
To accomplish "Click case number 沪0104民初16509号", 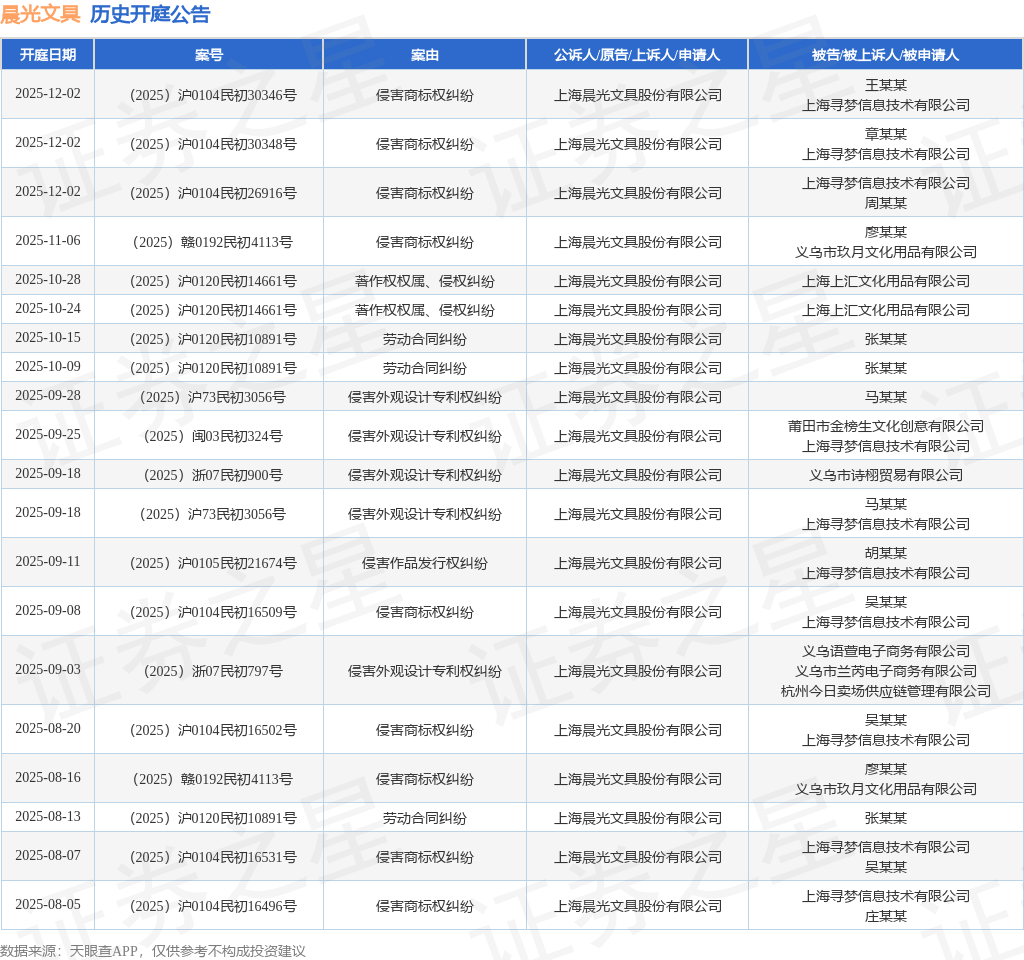I will pos(214,612).
